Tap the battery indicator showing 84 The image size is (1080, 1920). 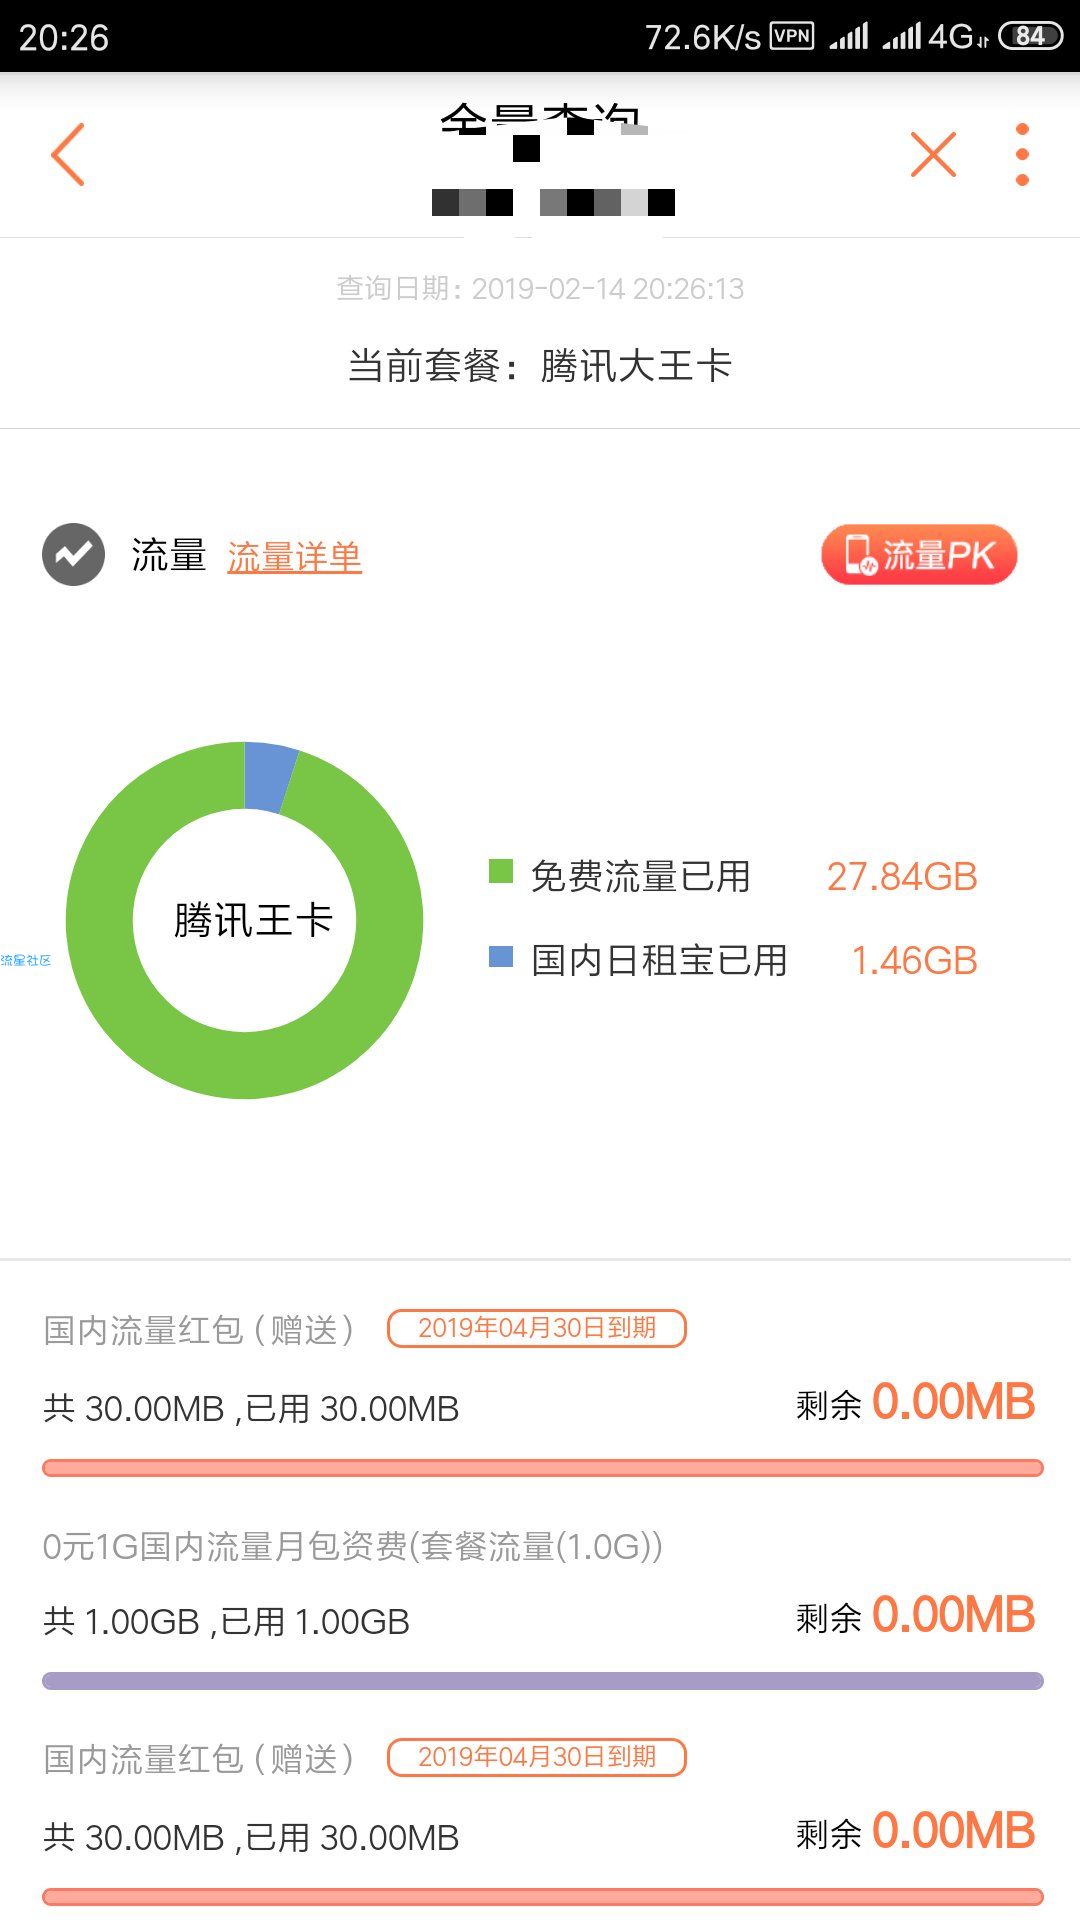(x=1030, y=36)
